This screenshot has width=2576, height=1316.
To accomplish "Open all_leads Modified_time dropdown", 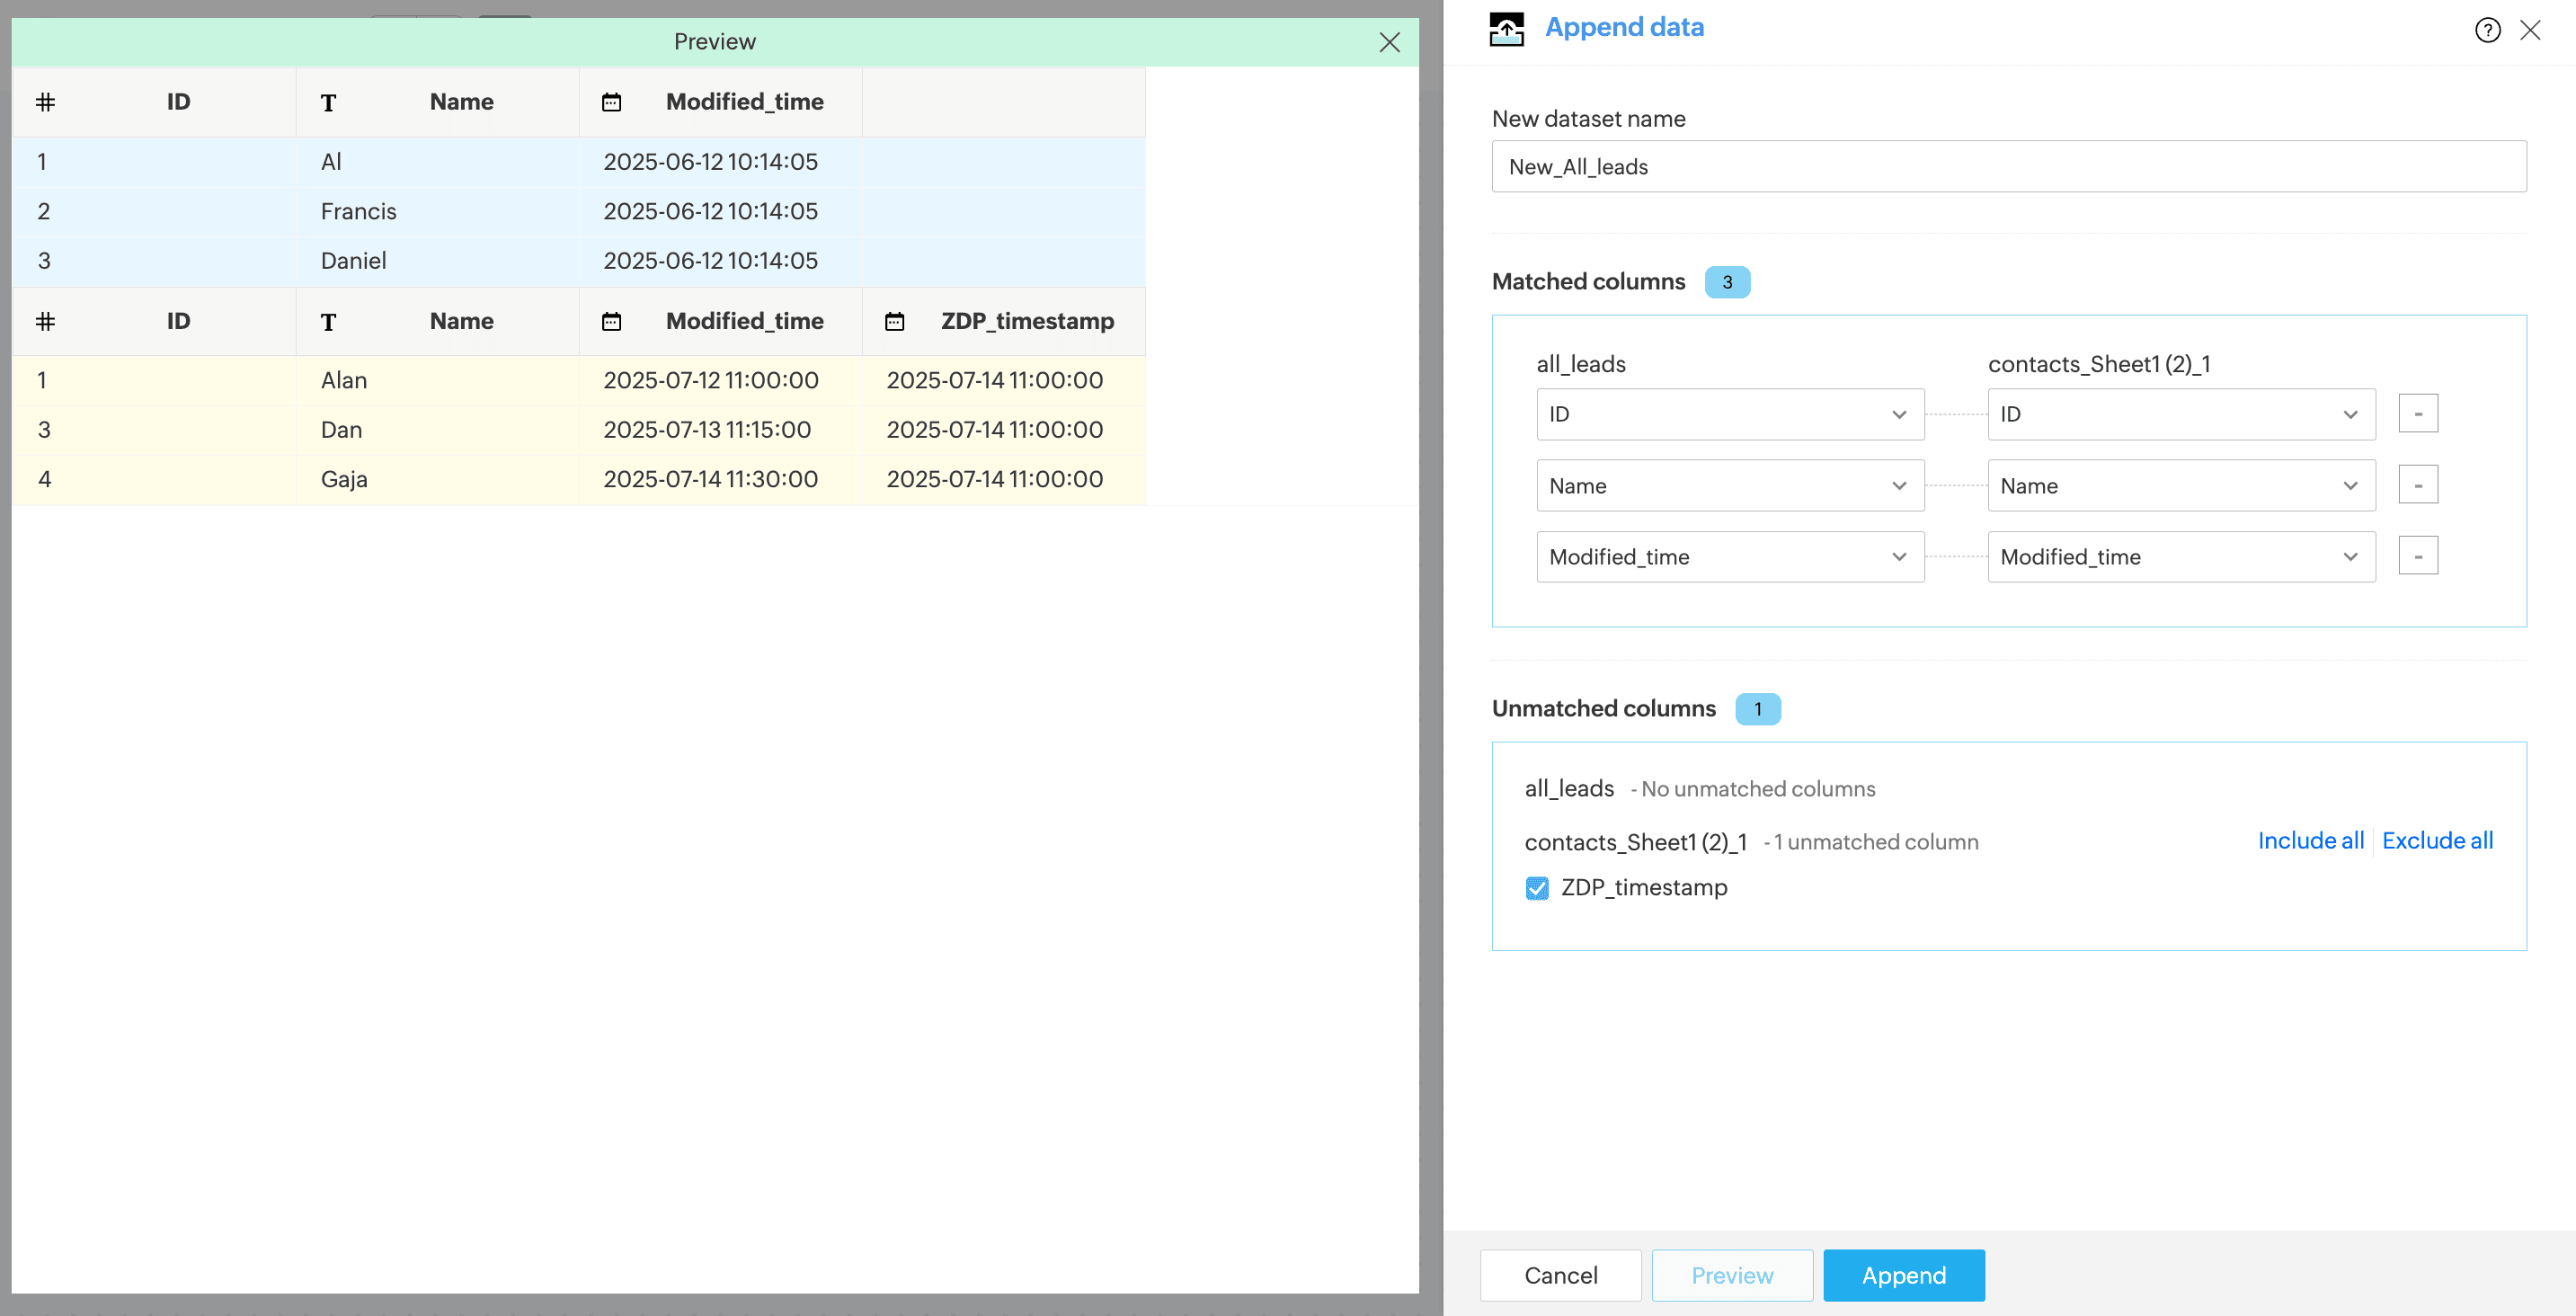I will (x=1729, y=556).
